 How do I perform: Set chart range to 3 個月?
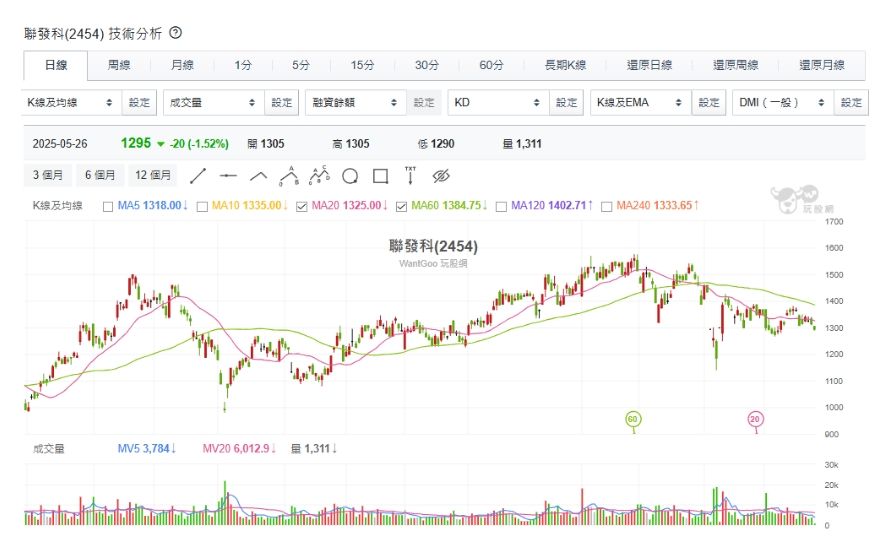(47, 175)
